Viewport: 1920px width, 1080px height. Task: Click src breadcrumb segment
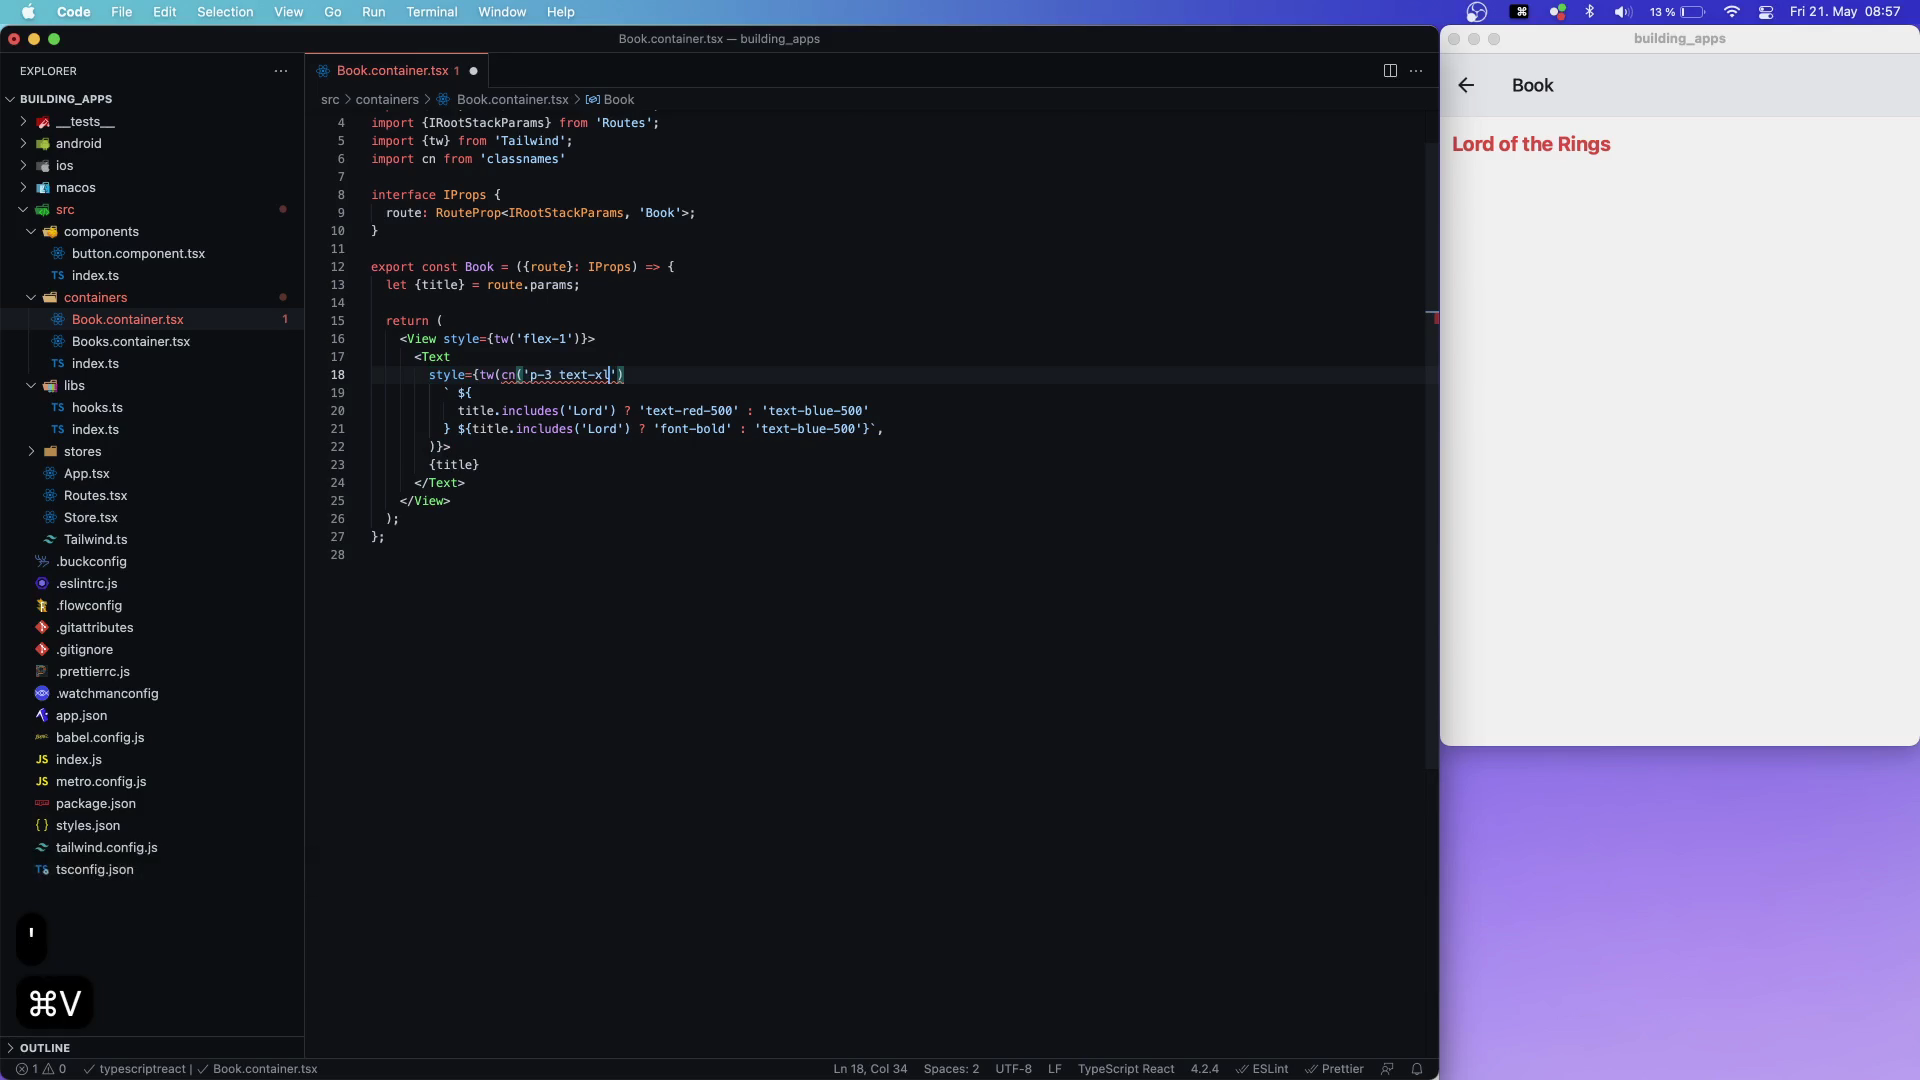(330, 100)
